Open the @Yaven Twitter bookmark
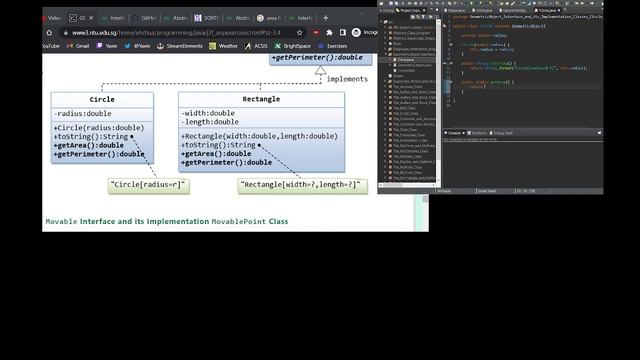This screenshot has width=640, height=360. coord(138,46)
